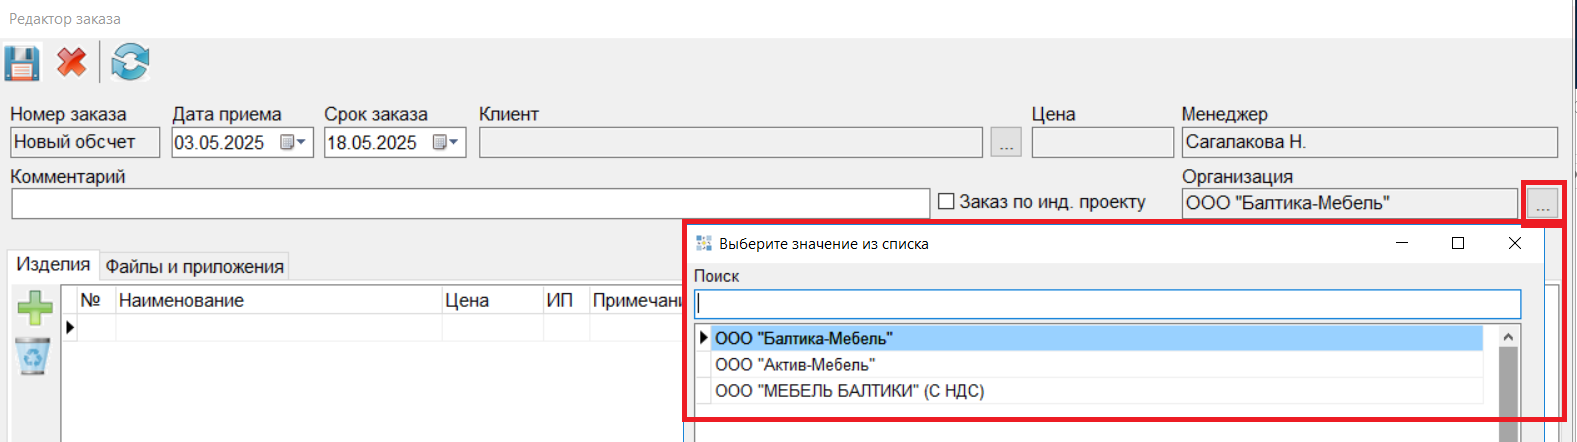Toggle the 'Заказ по инд. проекту' checkbox
The height and width of the screenshot is (442, 1577).
click(x=946, y=202)
